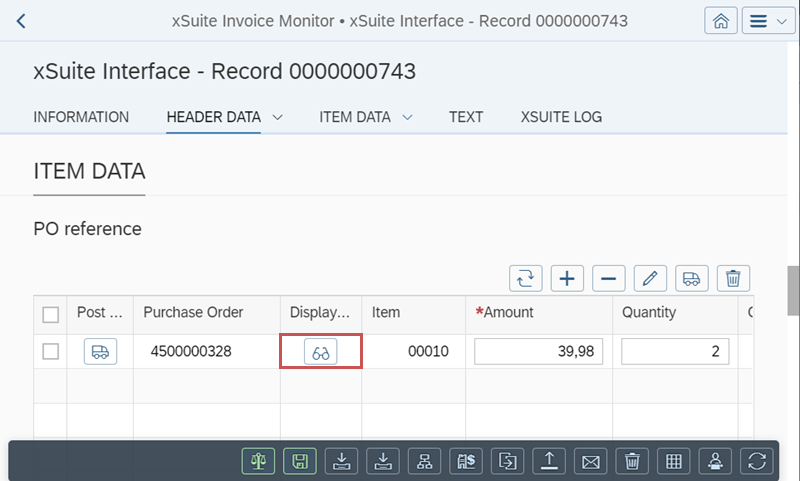Open the XSUITE LOG tab
Screen dimensions: 800x481
[x=561, y=117]
